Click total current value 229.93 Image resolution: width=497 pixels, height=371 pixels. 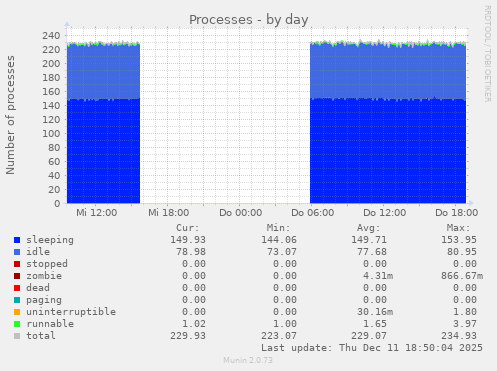click(x=188, y=336)
